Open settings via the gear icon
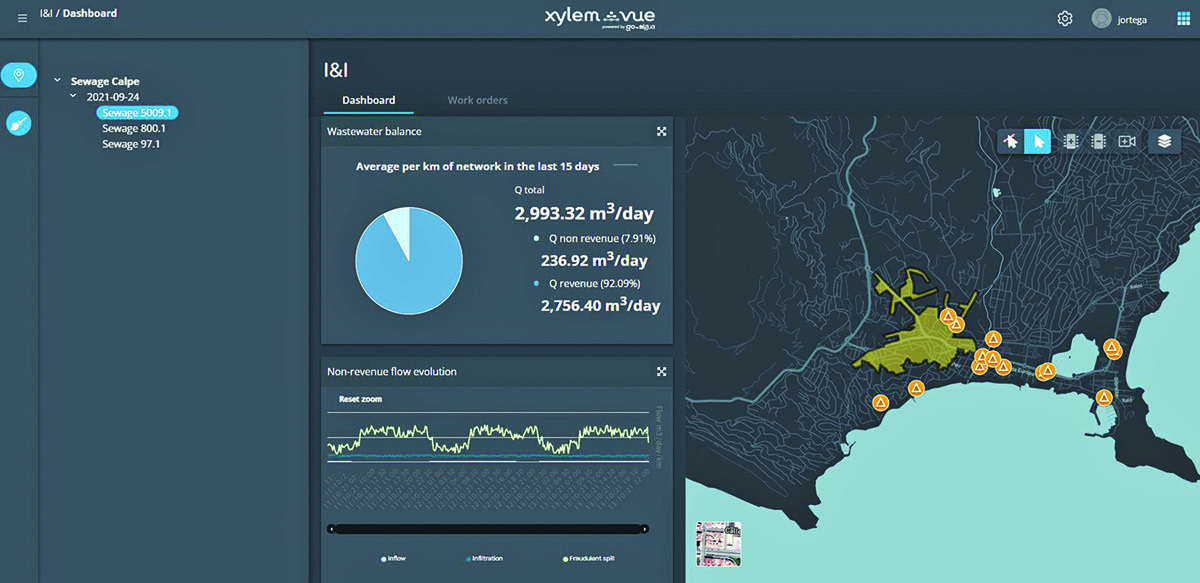 point(1065,19)
